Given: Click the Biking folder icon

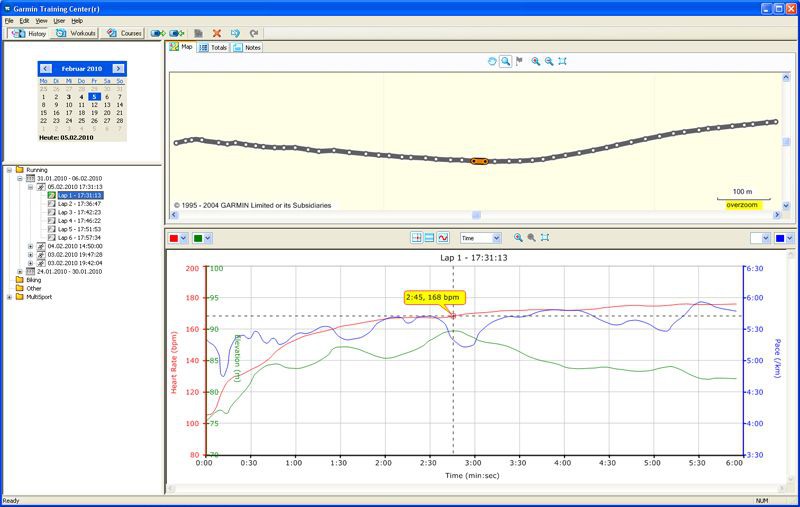Looking at the screenshot, I should coord(20,280).
